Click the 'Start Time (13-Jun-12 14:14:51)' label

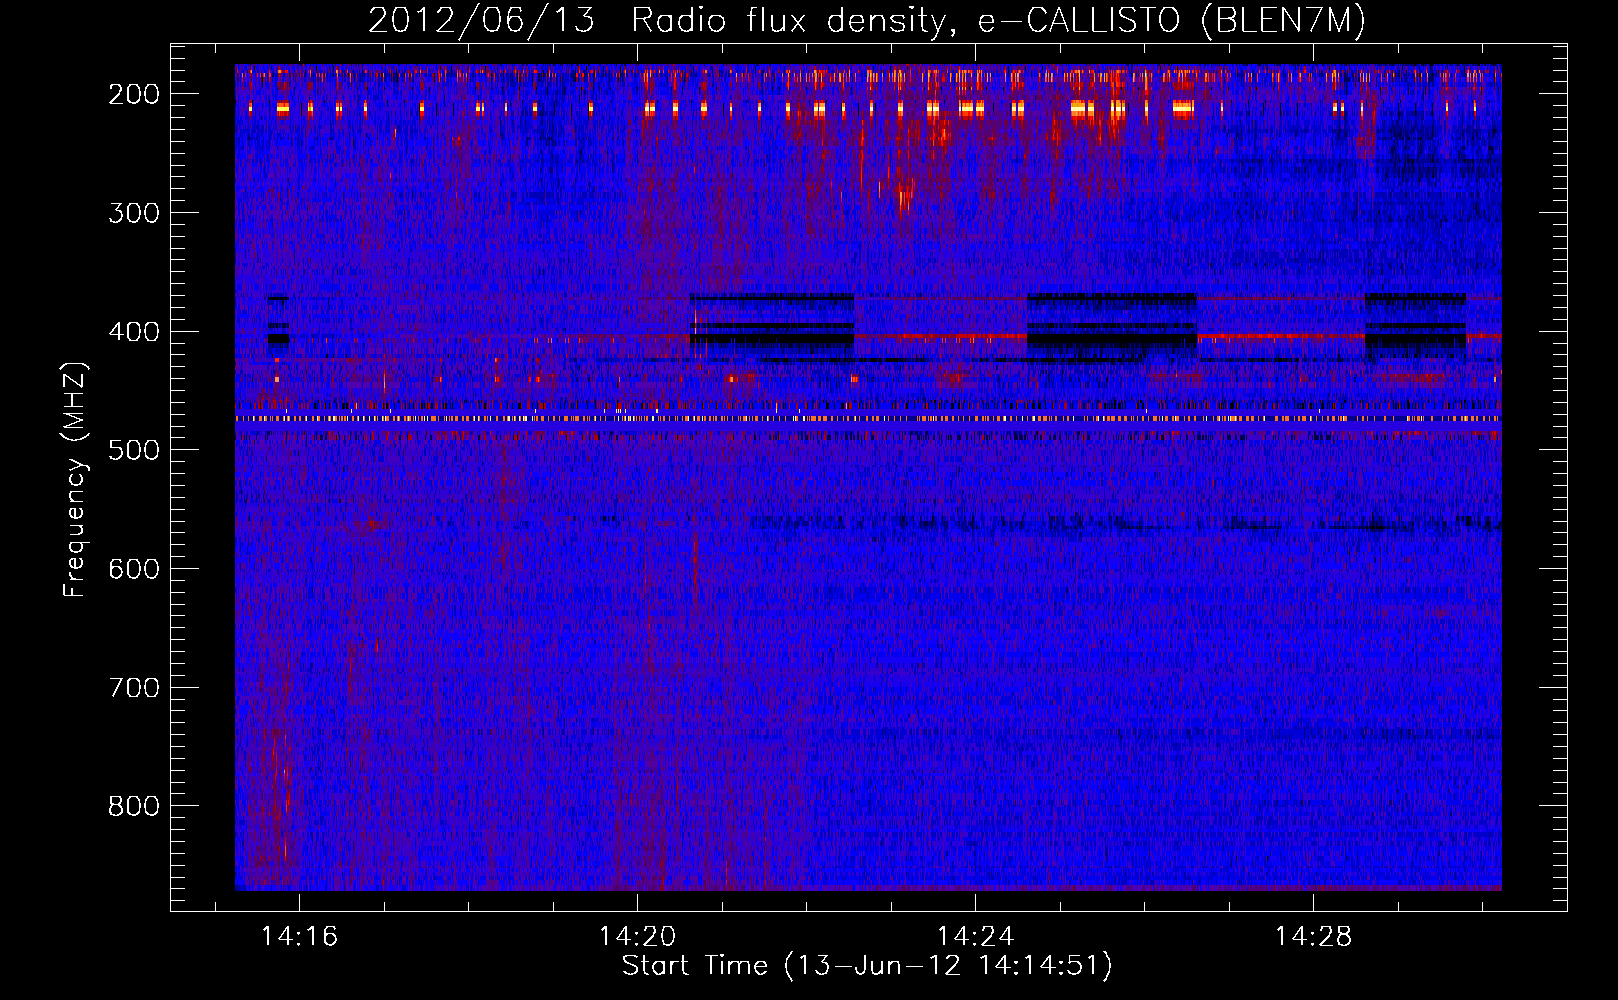(867, 966)
